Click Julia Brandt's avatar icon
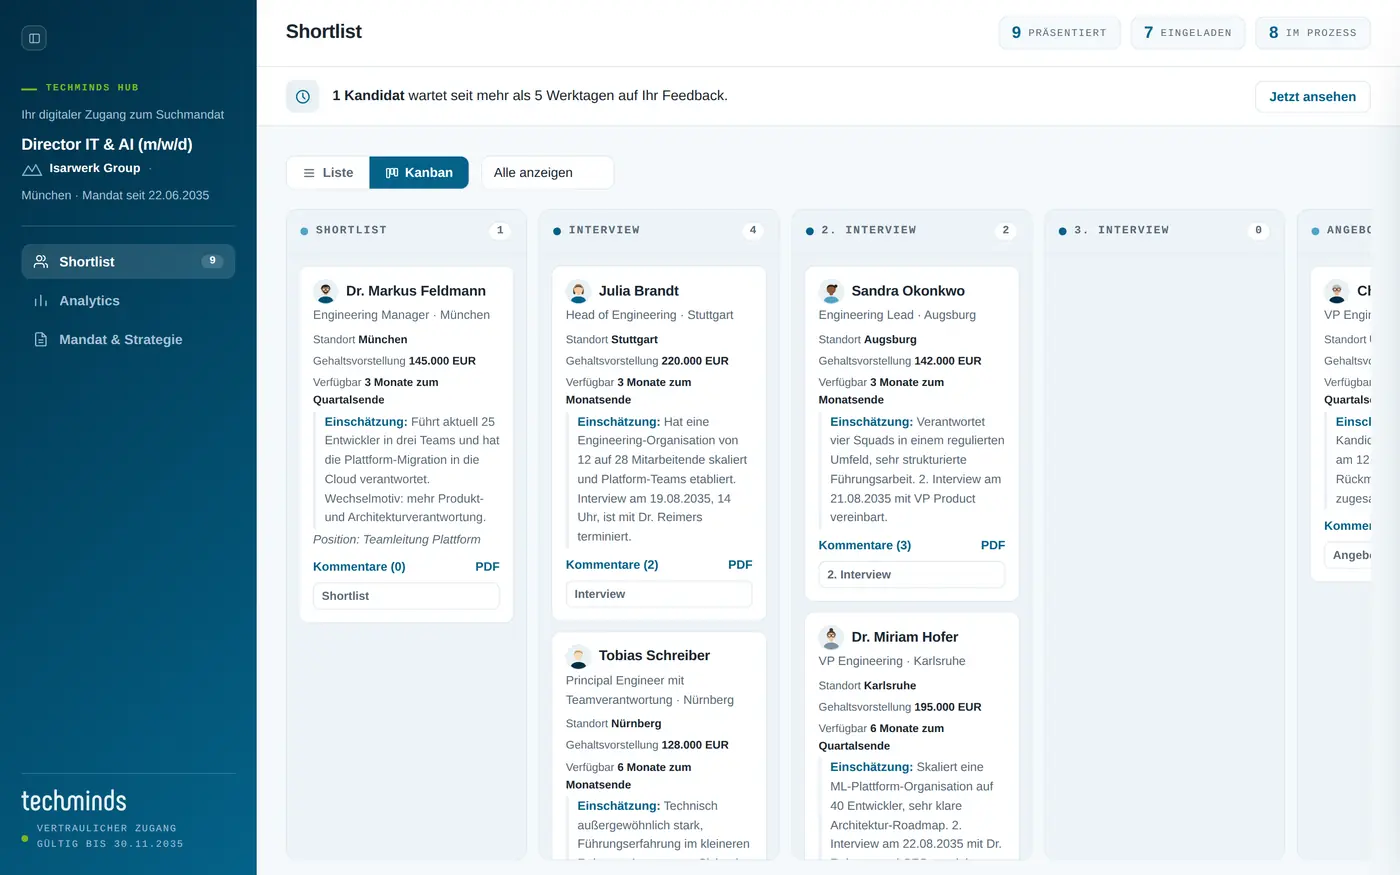 (x=578, y=291)
